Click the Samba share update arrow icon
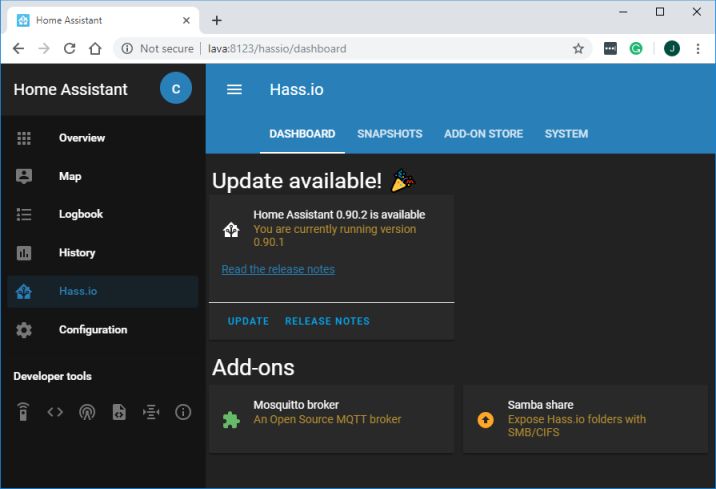Image resolution: width=716 pixels, height=489 pixels. tap(485, 420)
